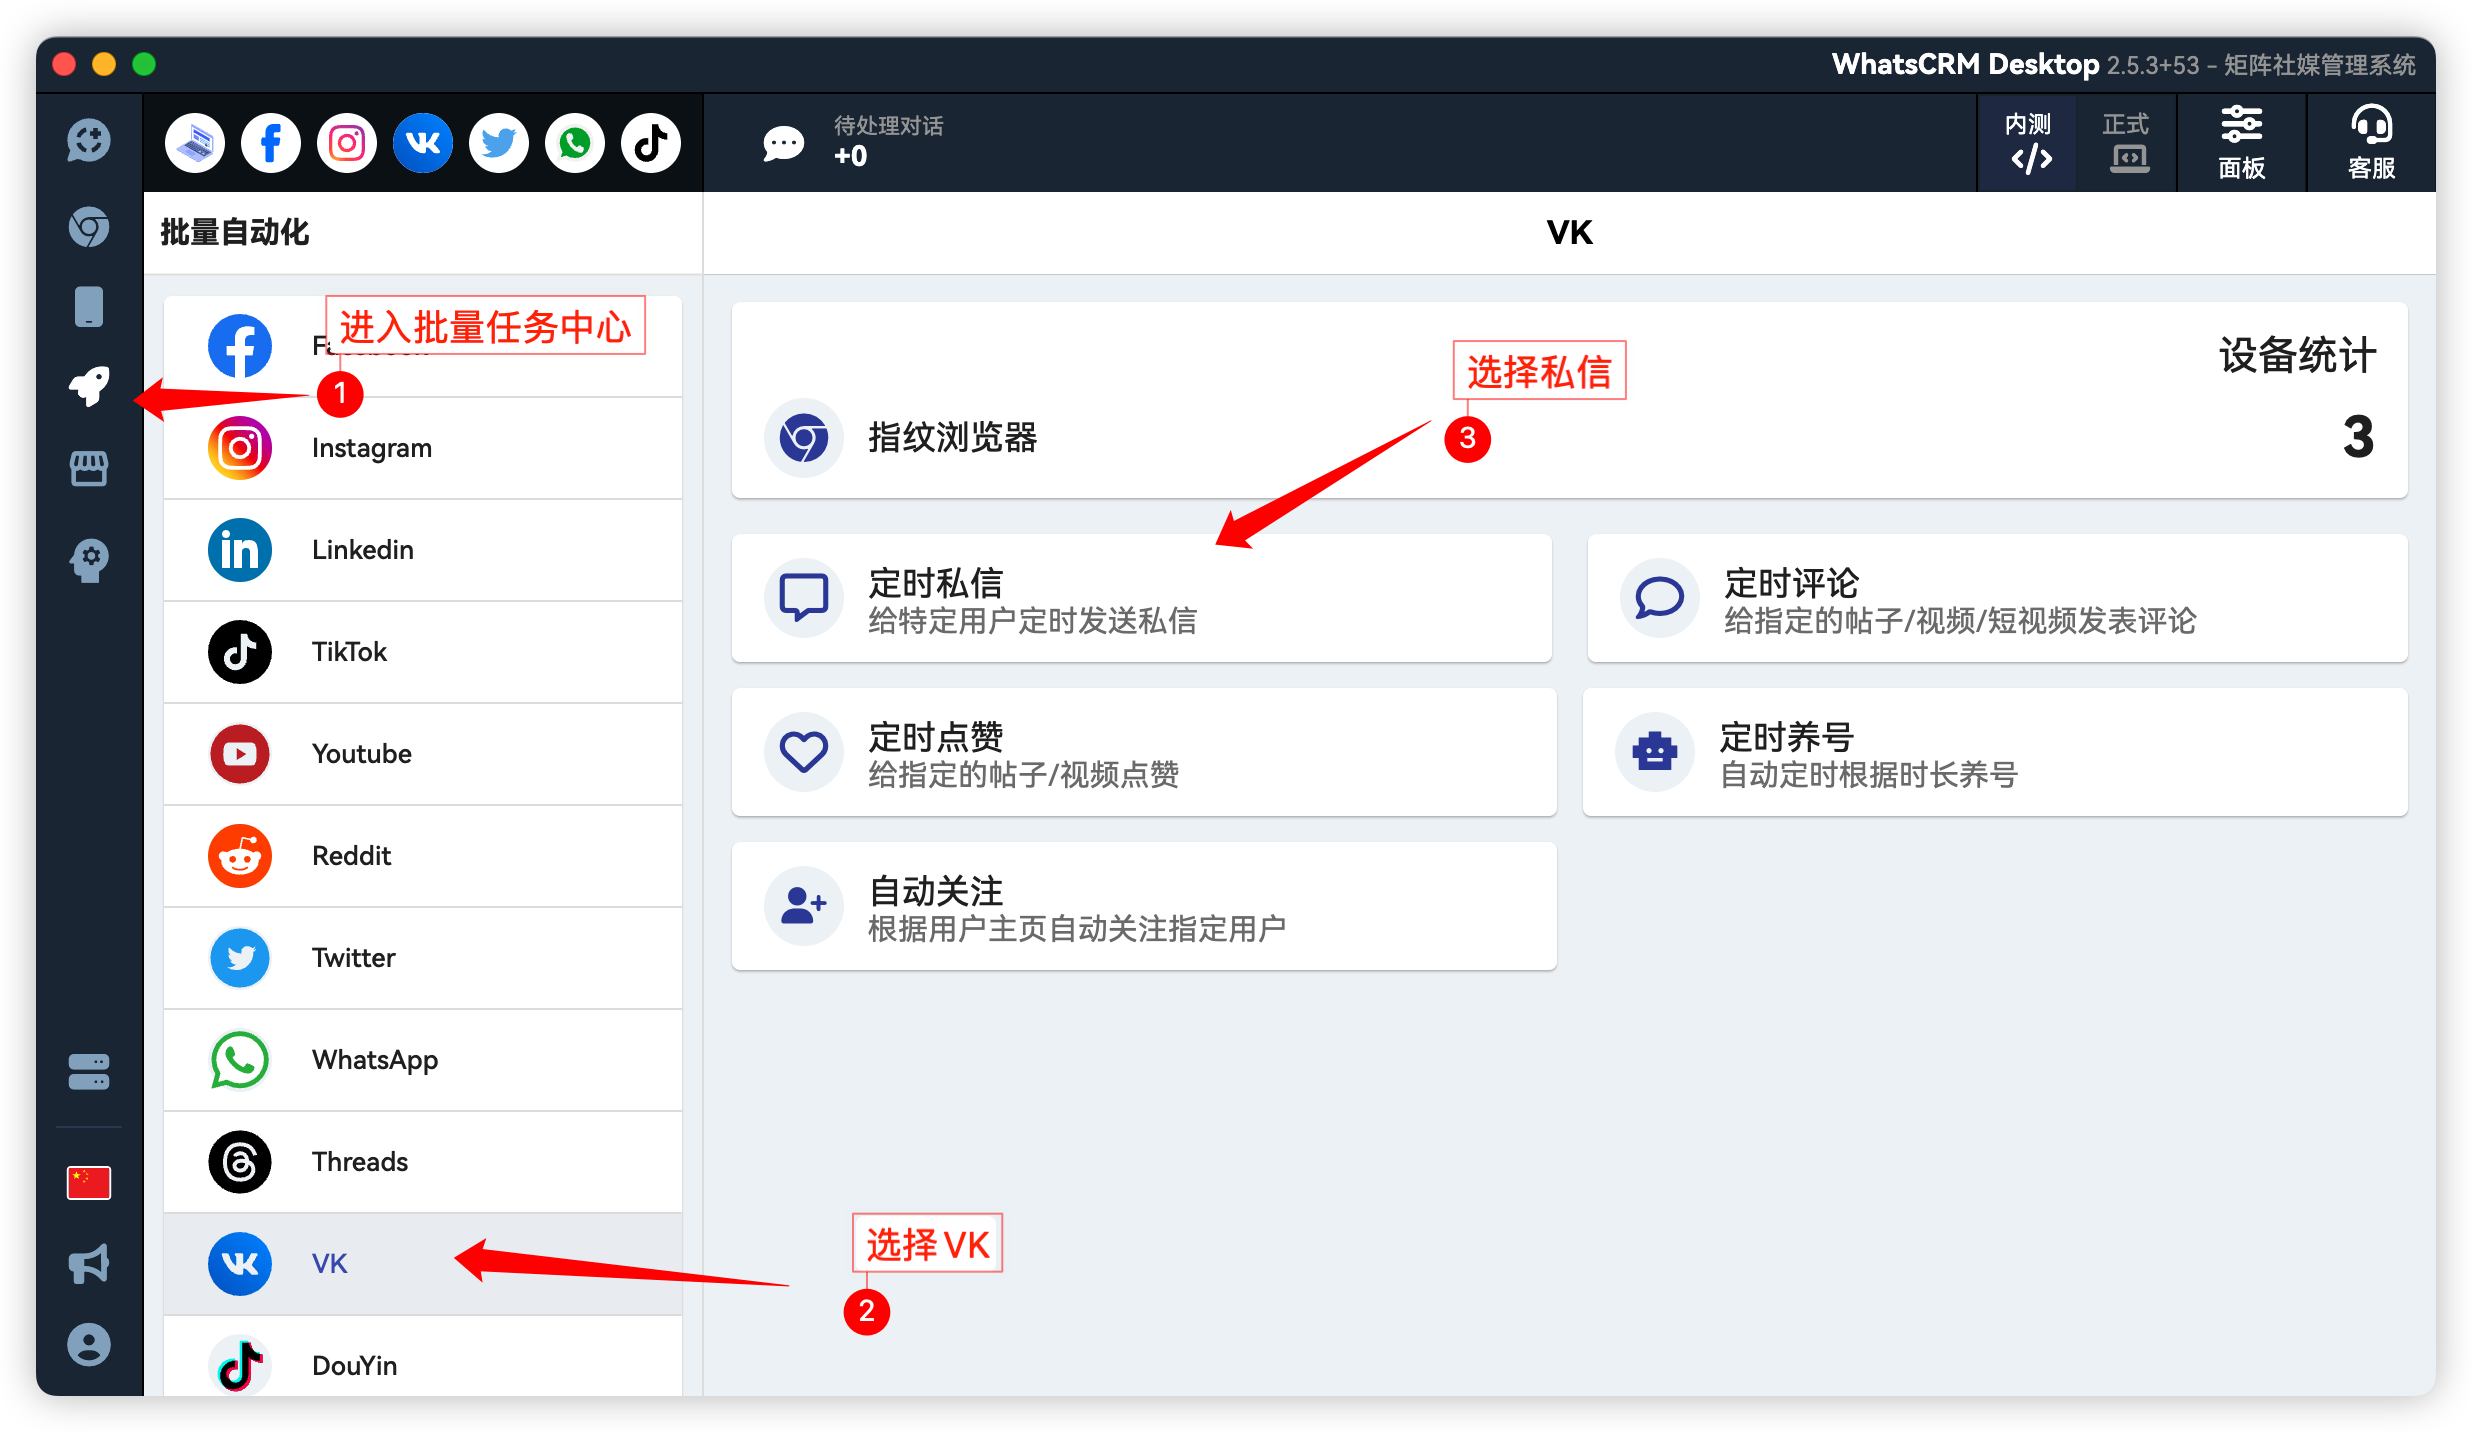Open the storefront icon in left sidebar
Image resolution: width=2472 pixels, height=1432 pixels.
pyautogui.click(x=88, y=467)
